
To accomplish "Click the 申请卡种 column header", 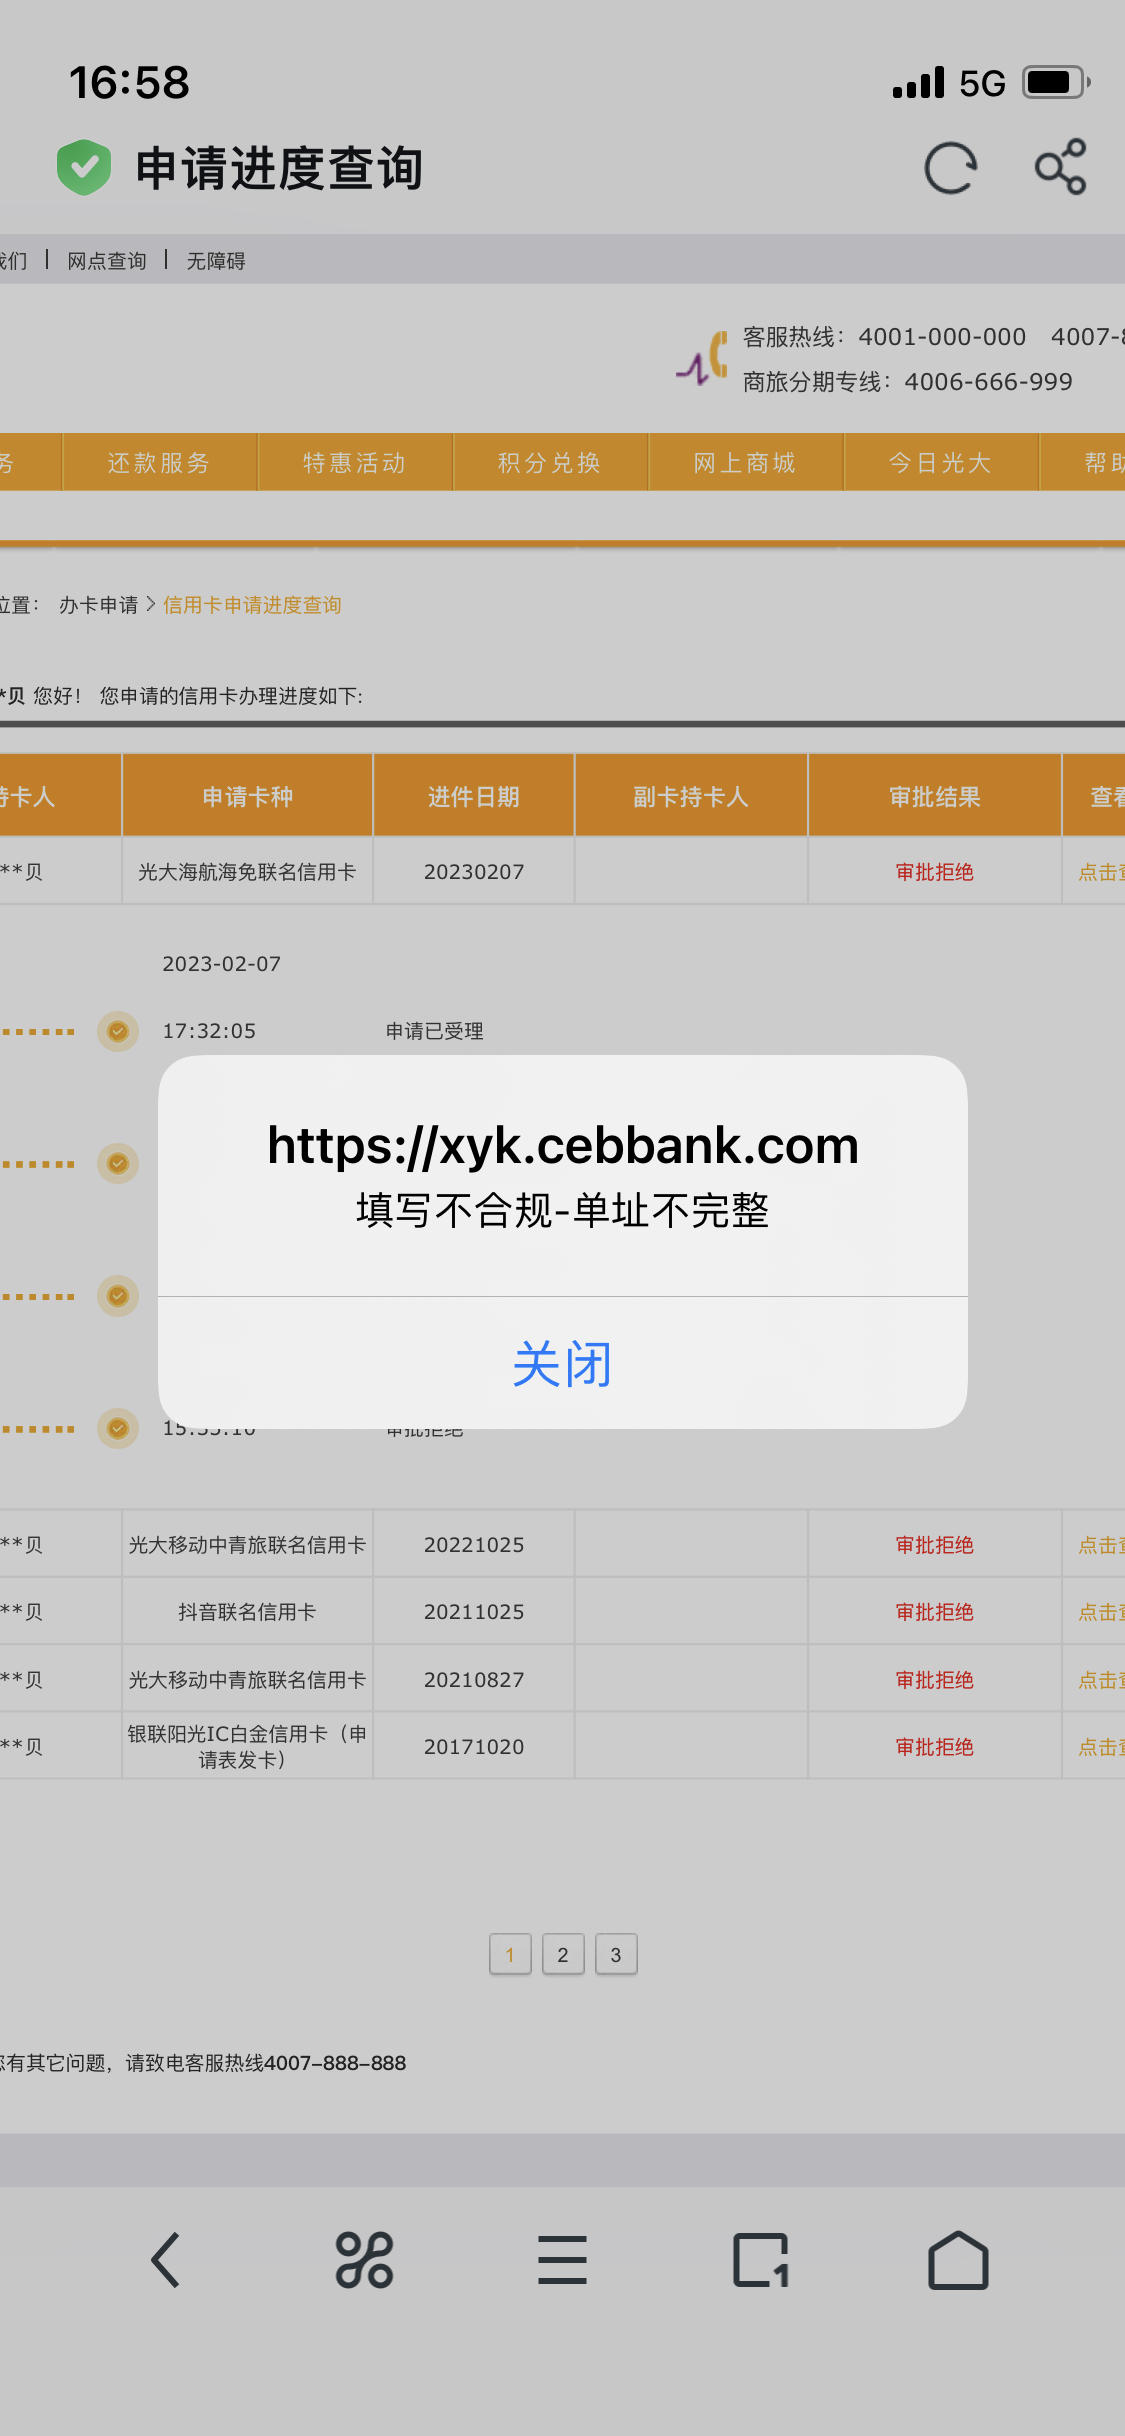I will [247, 797].
